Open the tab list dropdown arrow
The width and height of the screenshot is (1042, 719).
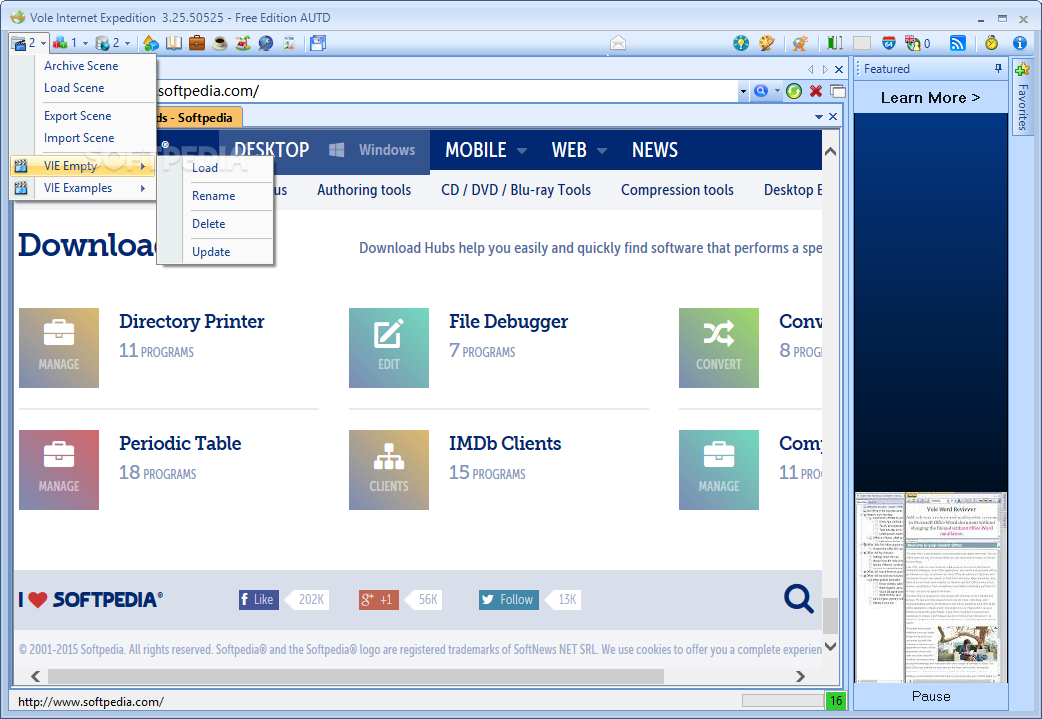819,117
